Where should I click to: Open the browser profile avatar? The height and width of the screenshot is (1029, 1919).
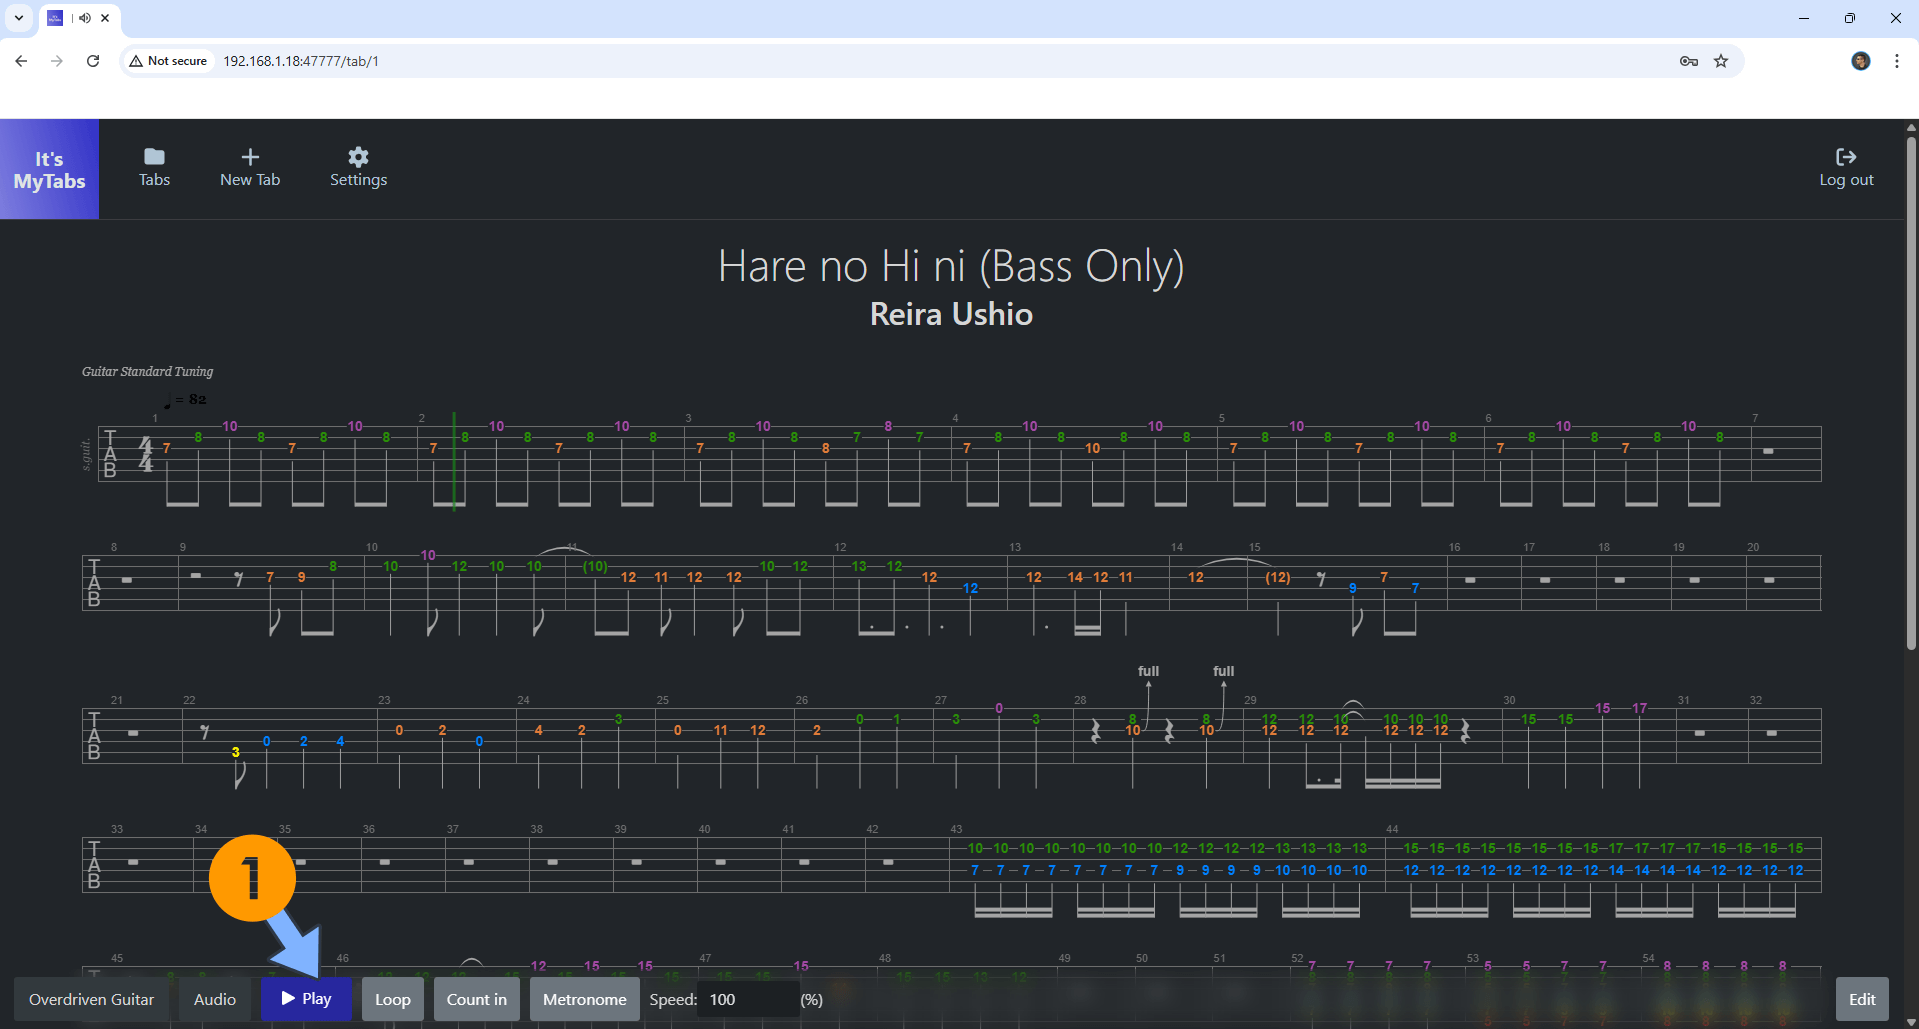coord(1861,61)
